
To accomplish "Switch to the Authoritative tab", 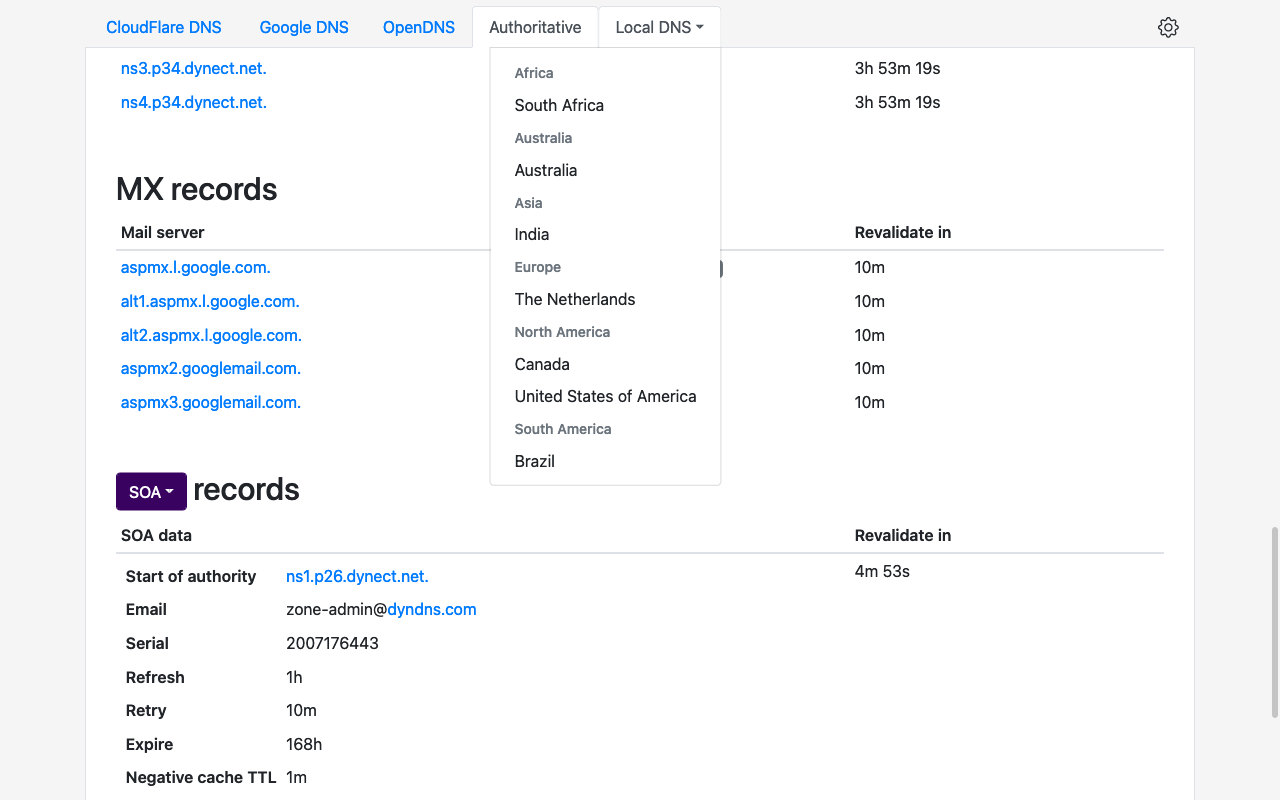I will click(535, 27).
